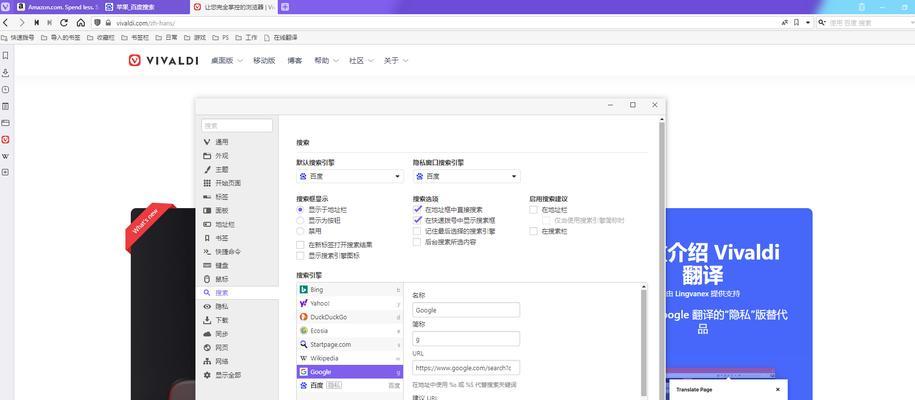Go to the home page icon

[x=81, y=23]
